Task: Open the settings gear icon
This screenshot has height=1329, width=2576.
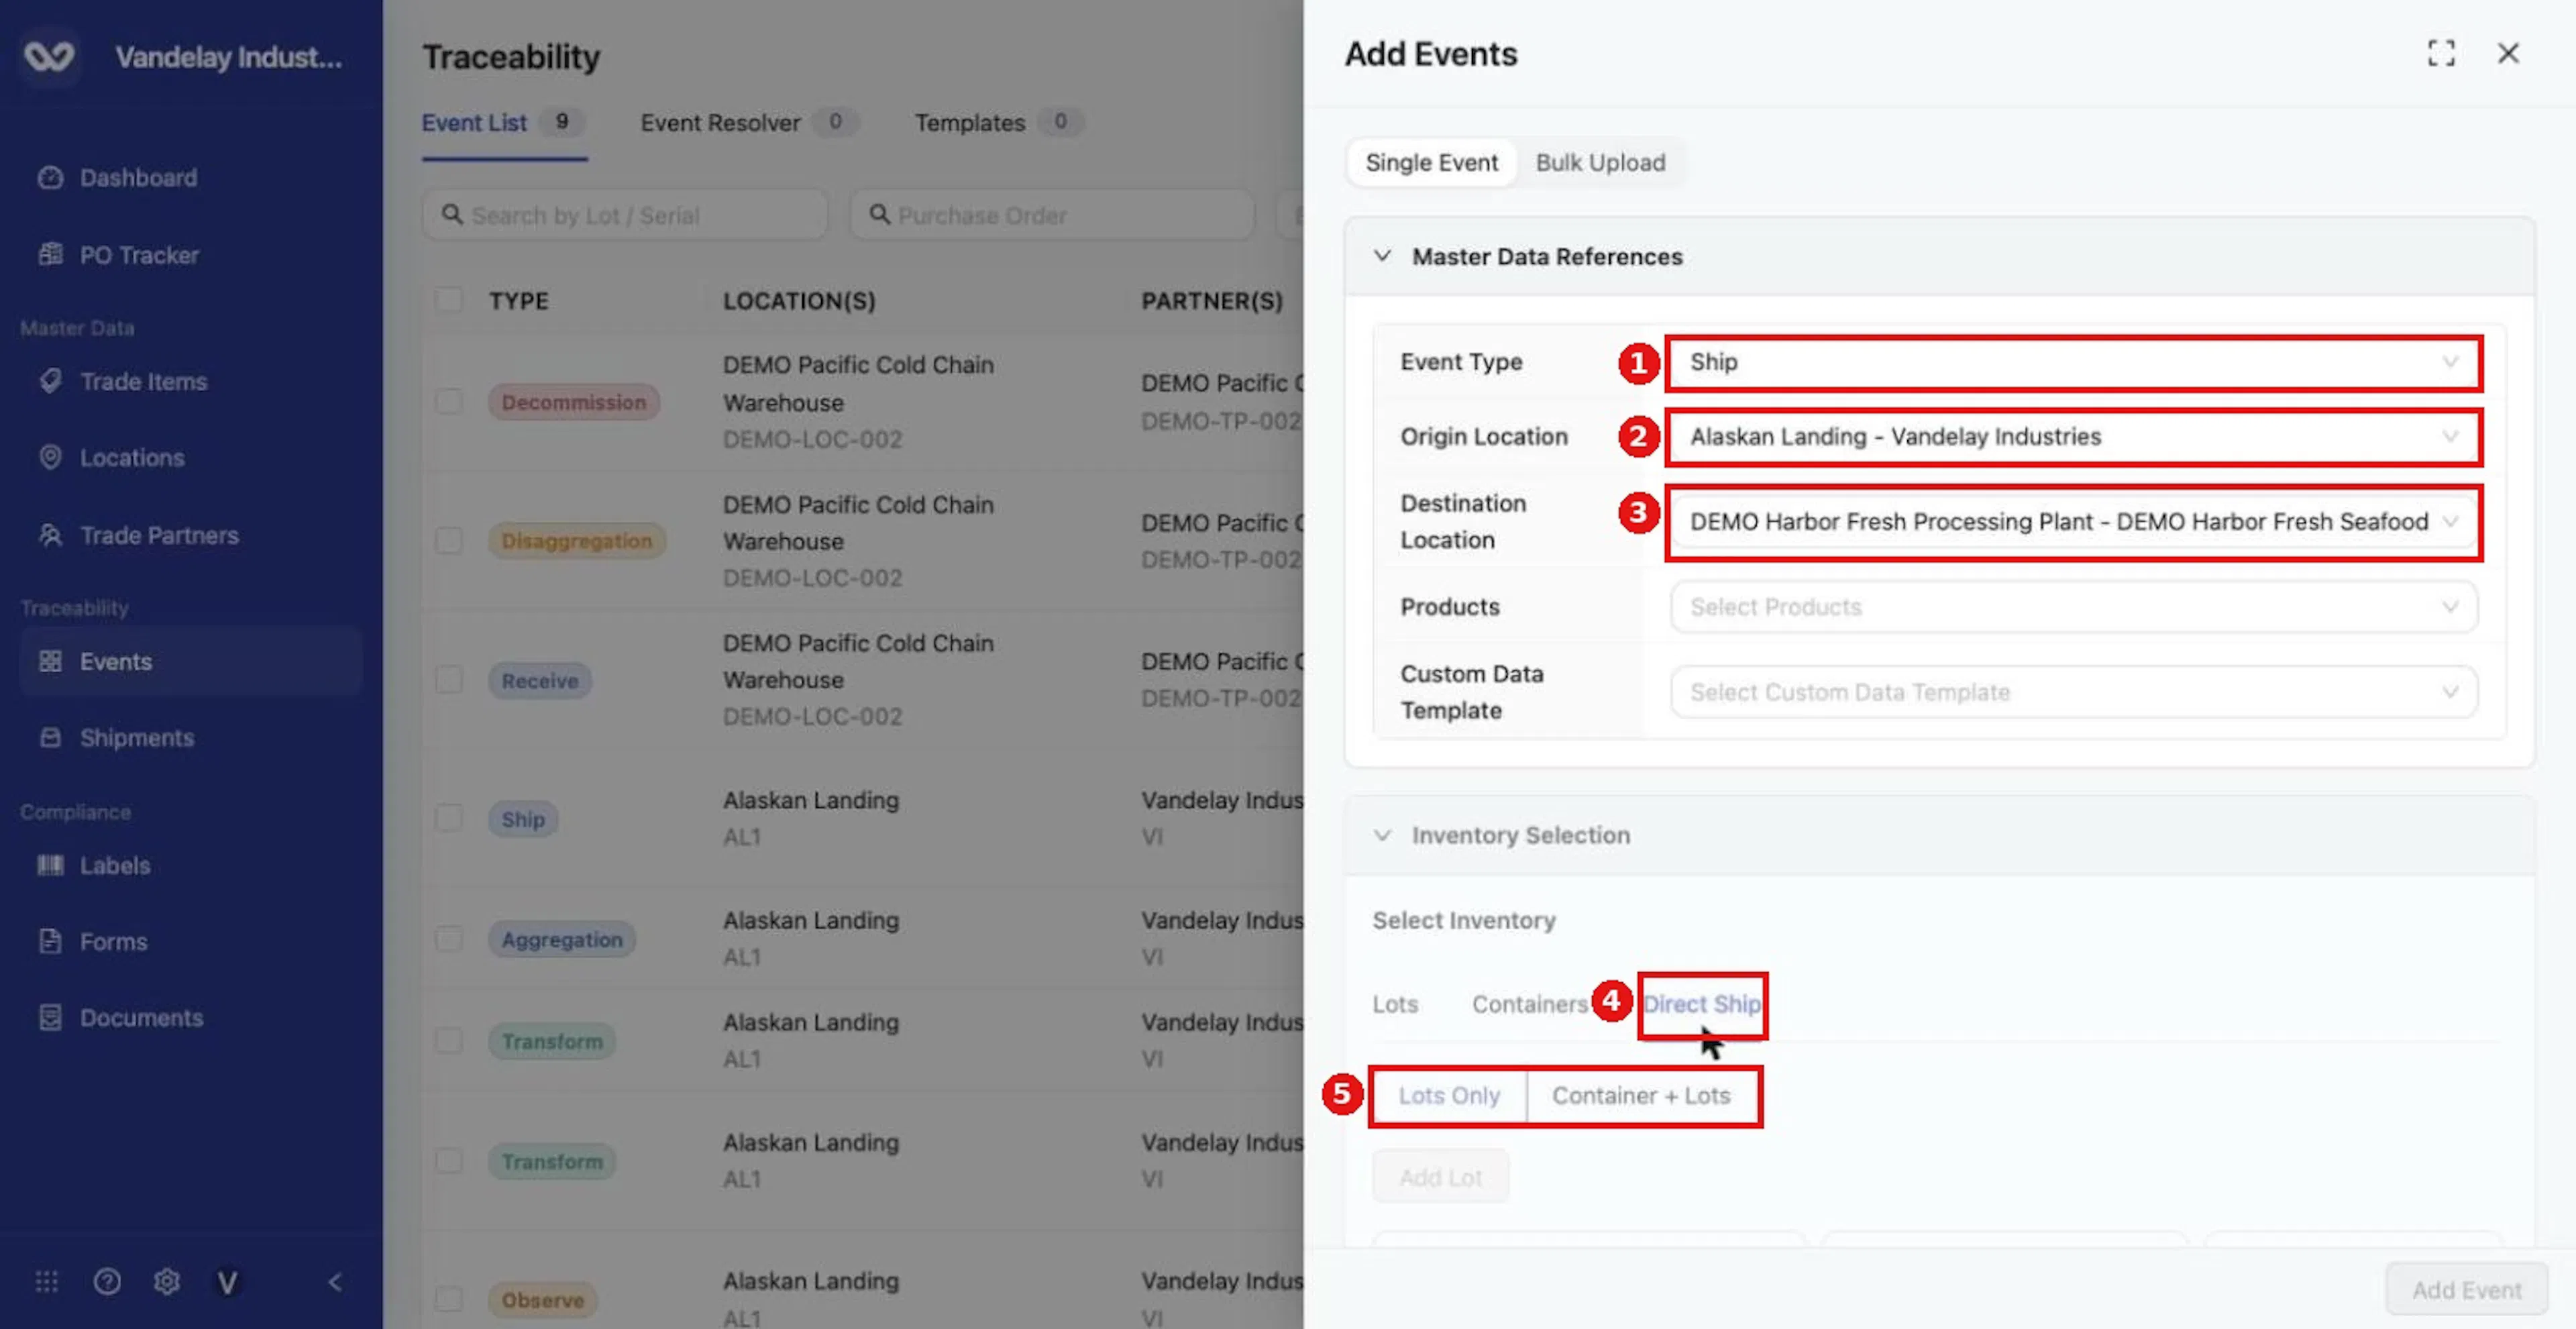Action: [x=167, y=1281]
